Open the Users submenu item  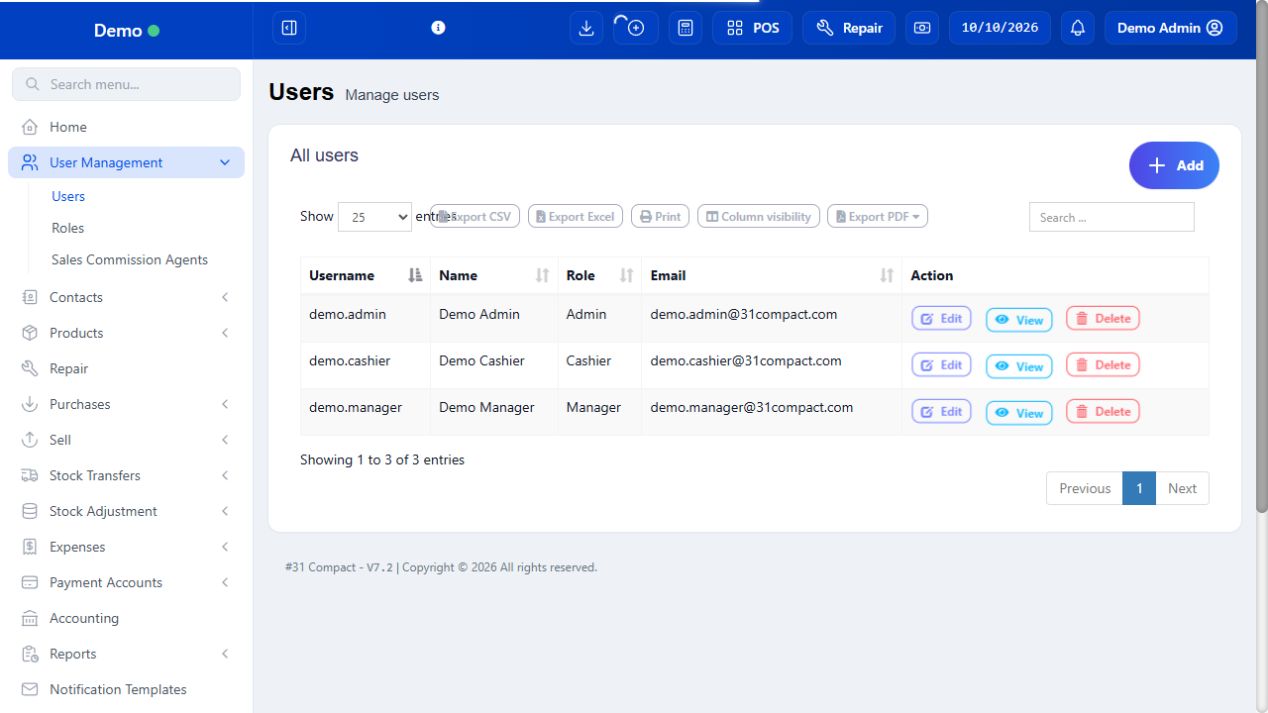(68, 196)
